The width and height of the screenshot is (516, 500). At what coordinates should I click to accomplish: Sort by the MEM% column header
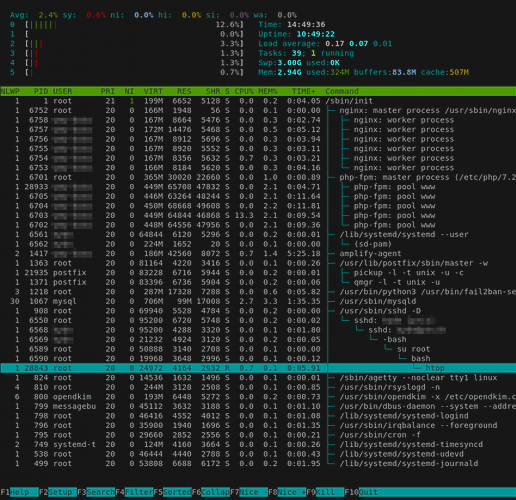click(x=268, y=91)
